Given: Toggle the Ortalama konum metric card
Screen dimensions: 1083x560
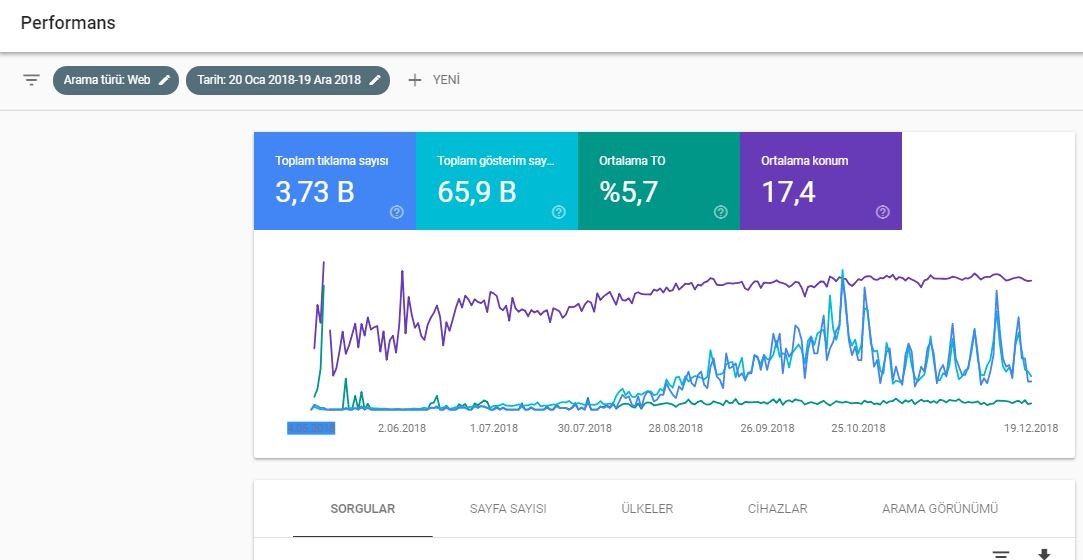Looking at the screenshot, I should tap(821, 181).
